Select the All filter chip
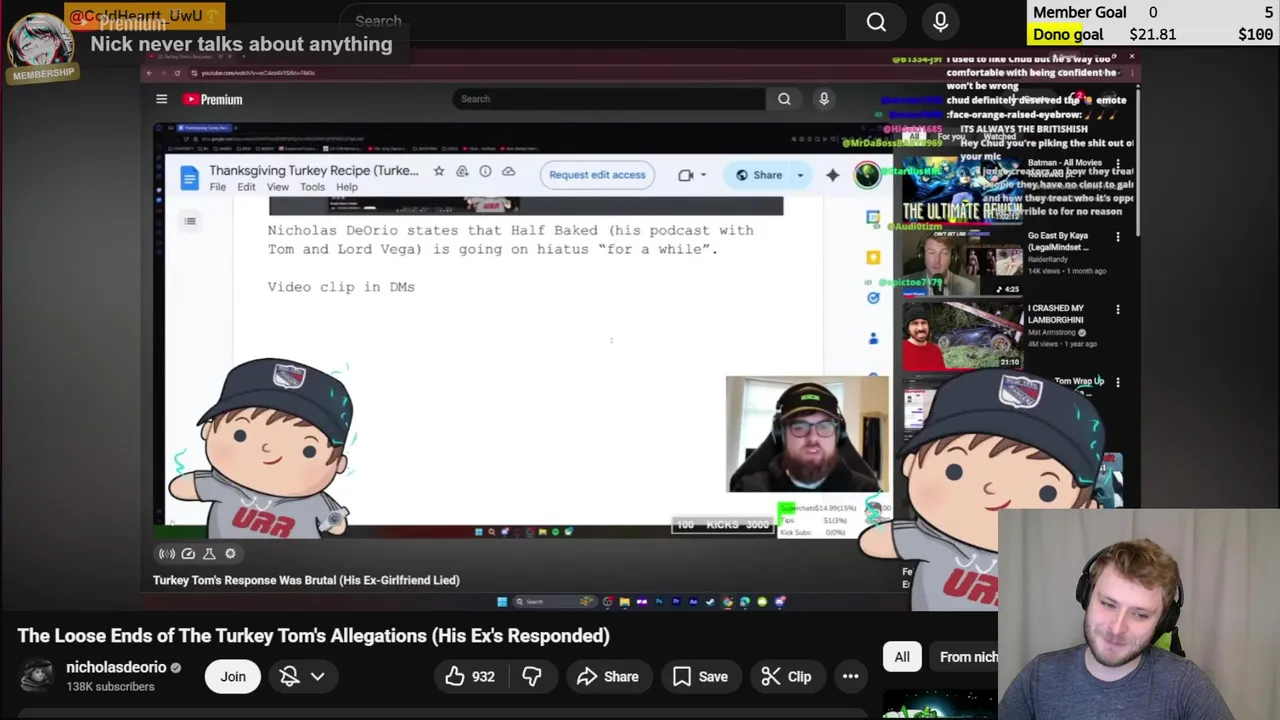The height and width of the screenshot is (720, 1280). (x=902, y=657)
